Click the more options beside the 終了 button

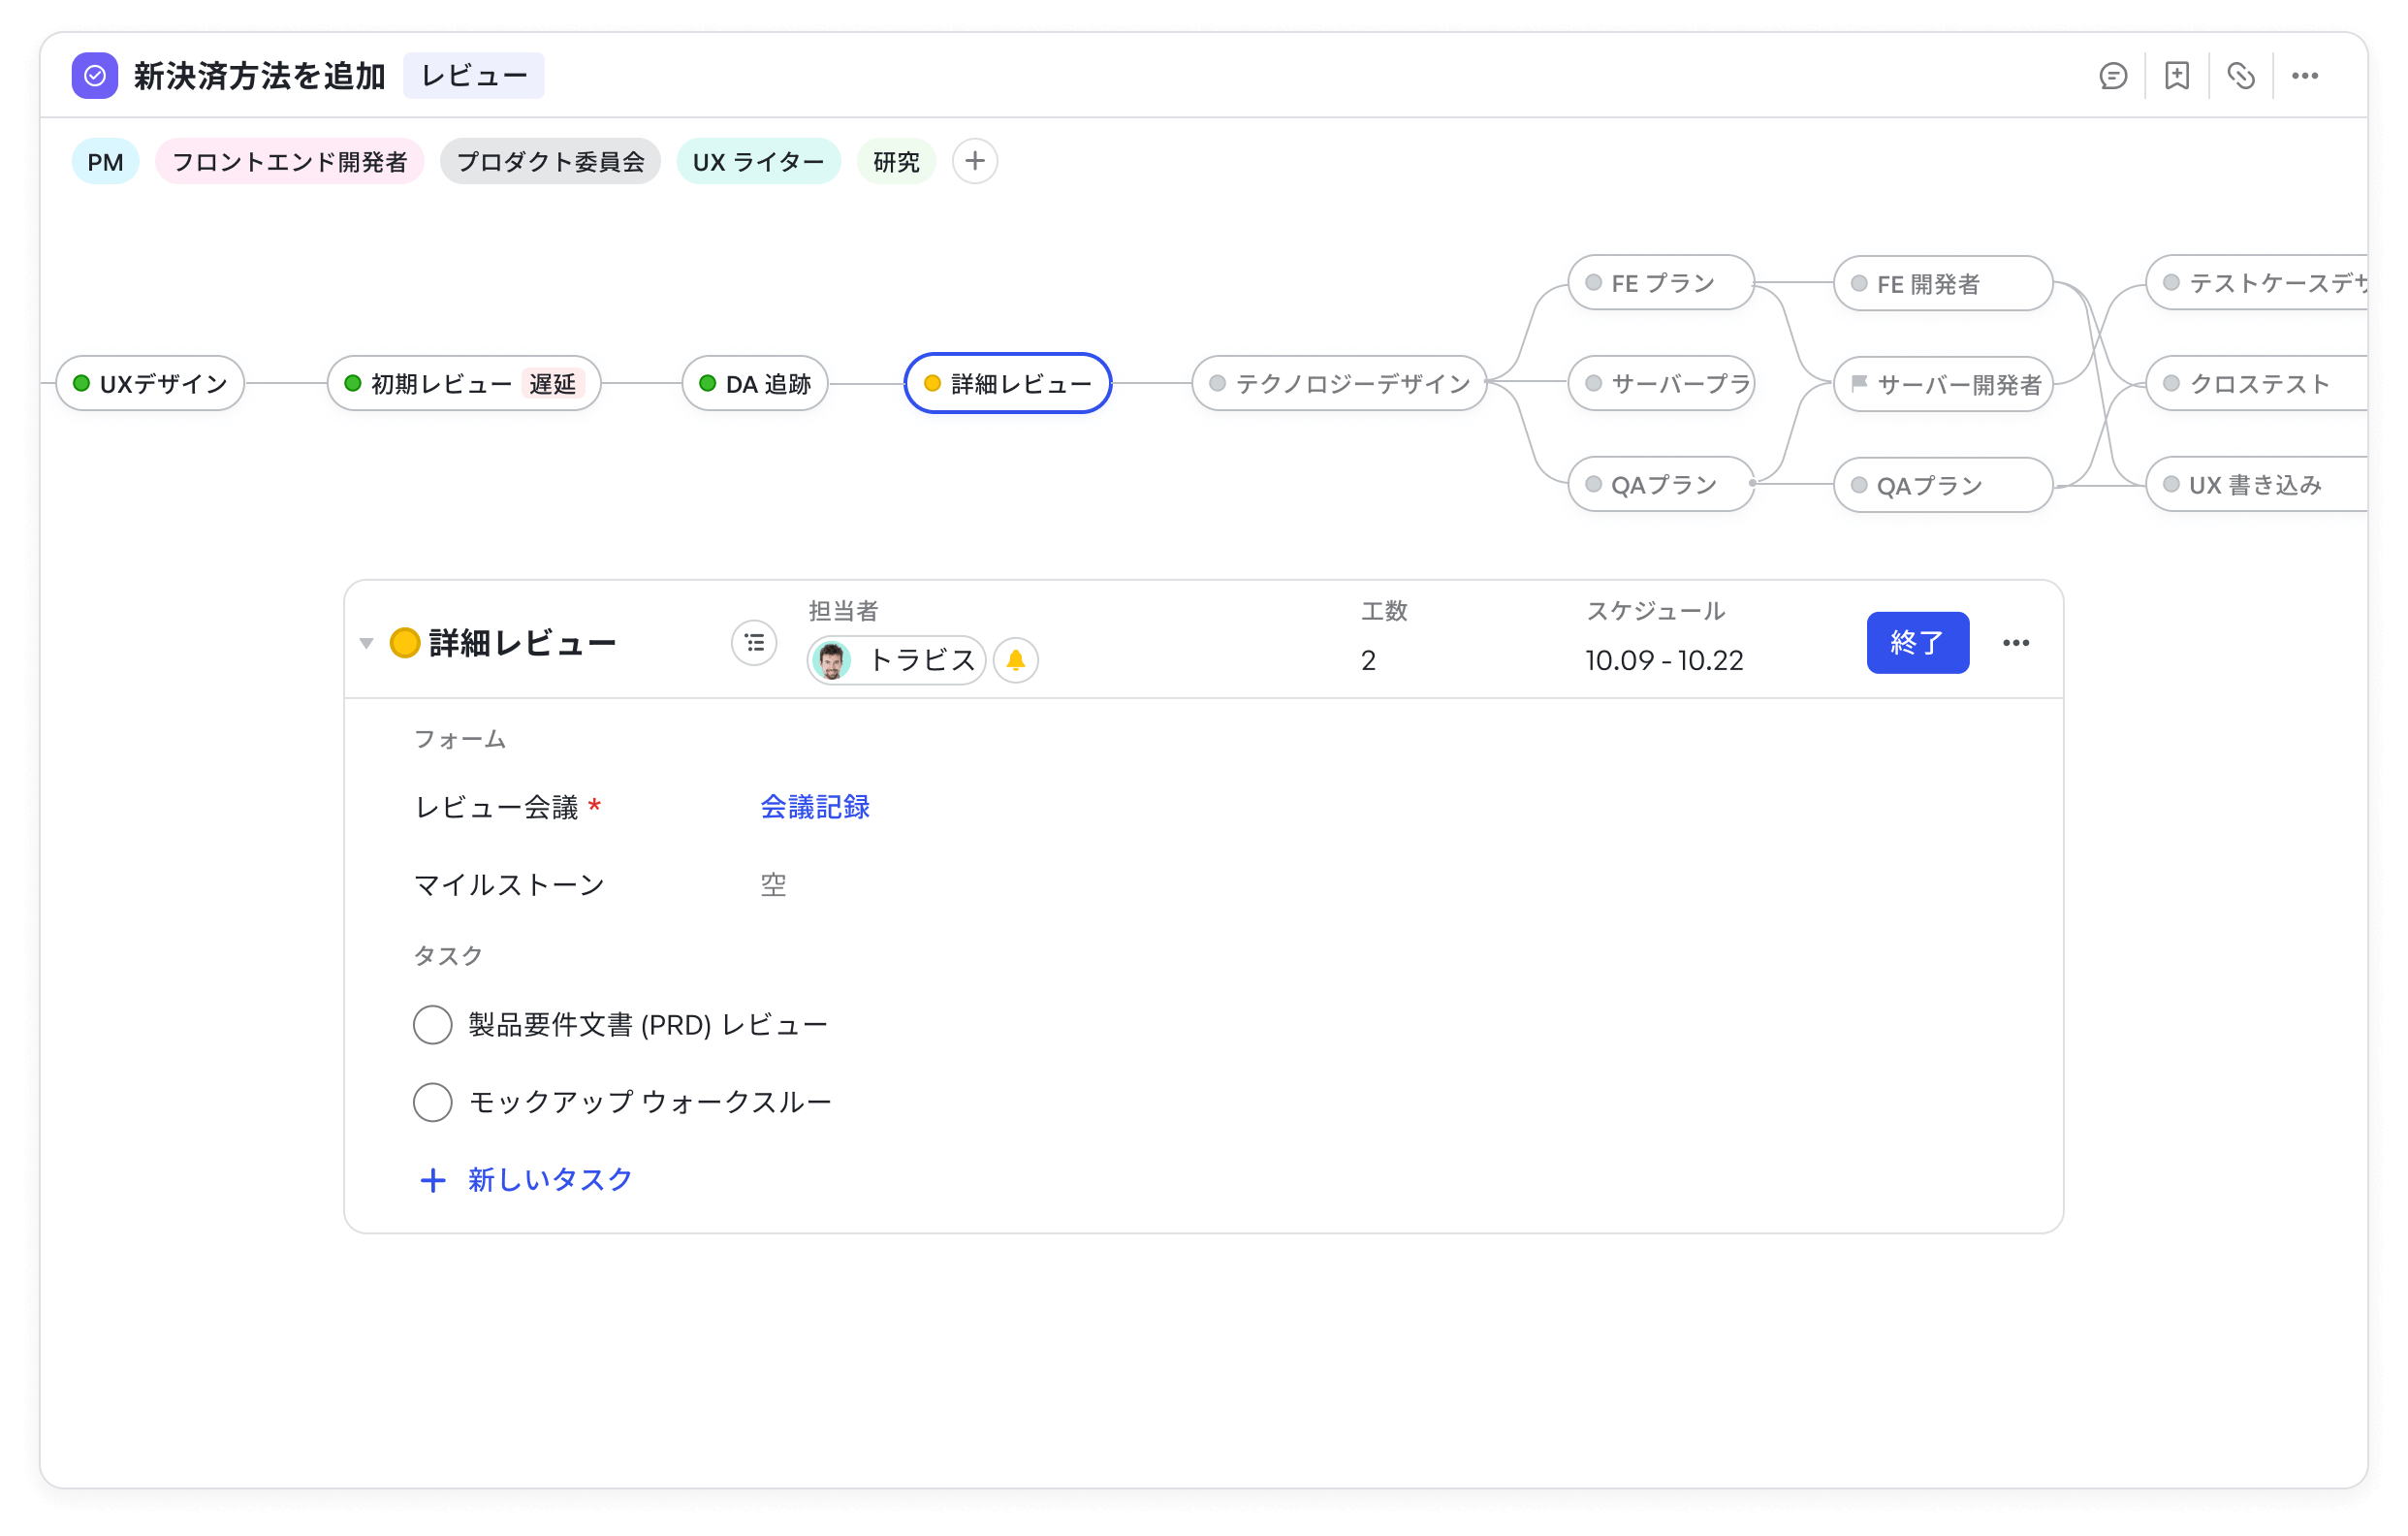pos(2016,643)
